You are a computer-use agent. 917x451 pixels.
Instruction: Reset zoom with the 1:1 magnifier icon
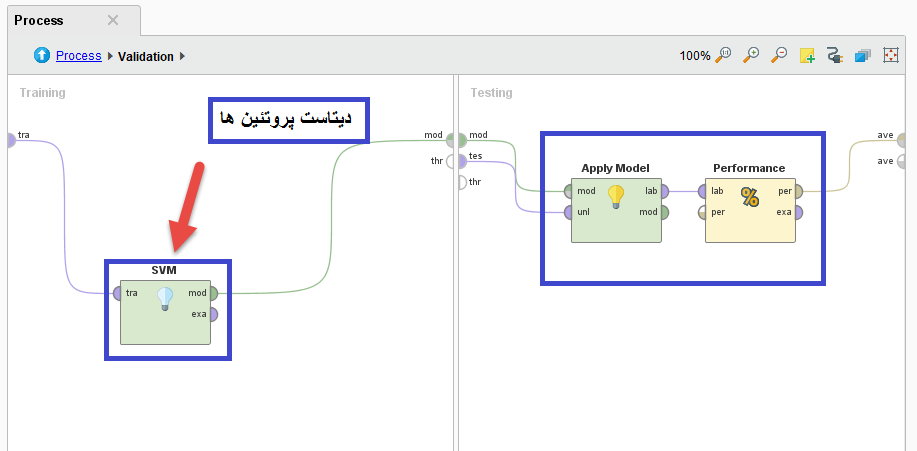point(725,56)
